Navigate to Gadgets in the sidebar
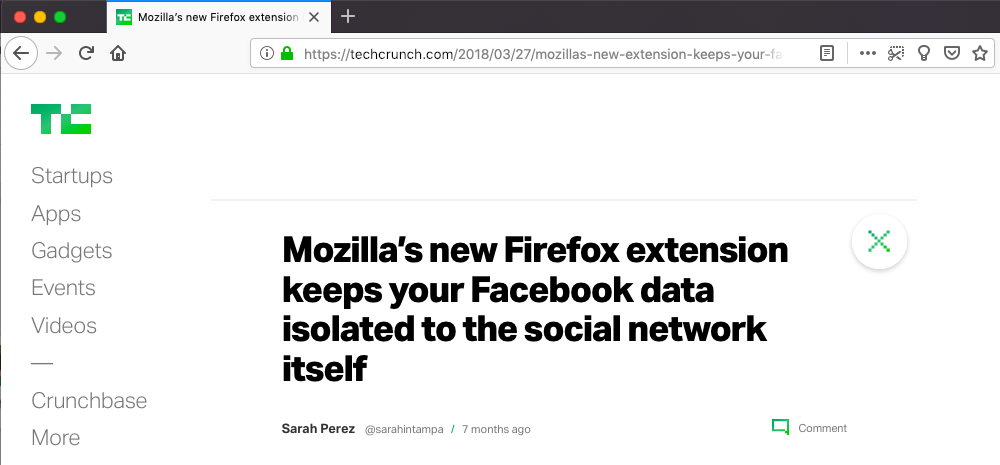Screen dimensions: 1000x465 pos(71,251)
